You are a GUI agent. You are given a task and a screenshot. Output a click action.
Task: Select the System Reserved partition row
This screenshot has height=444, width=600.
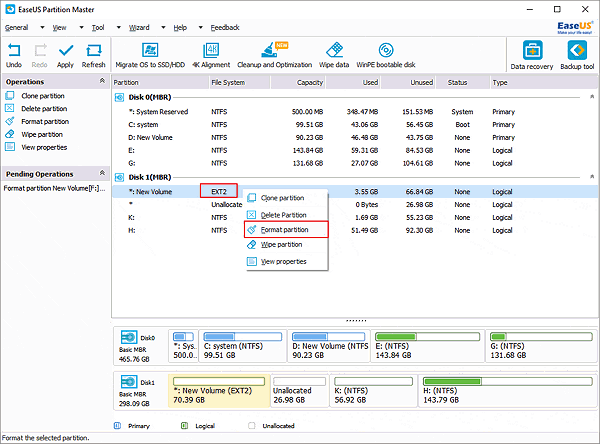tap(354, 112)
